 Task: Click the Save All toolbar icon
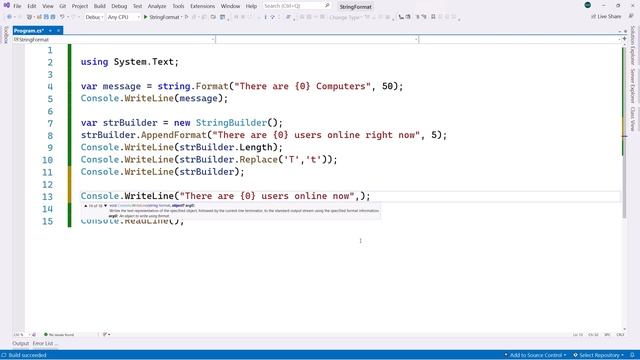pyautogui.click(x=53, y=17)
